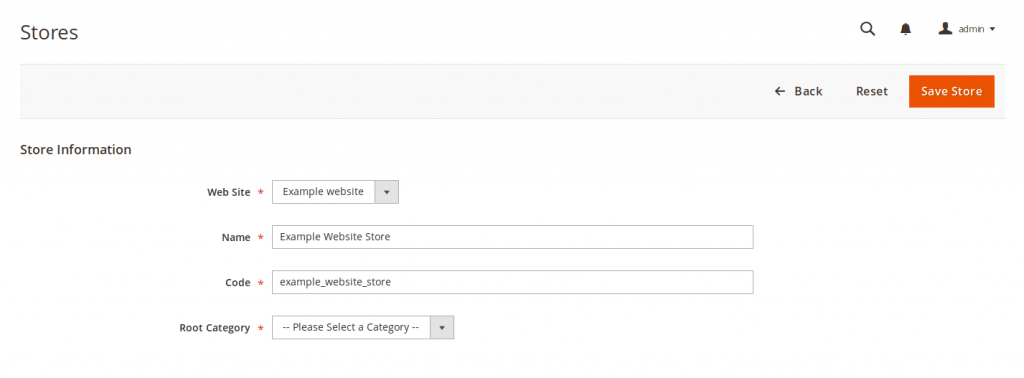Viewport: 1024px width, 378px height.
Task: Click the Code field label
Action: point(238,283)
